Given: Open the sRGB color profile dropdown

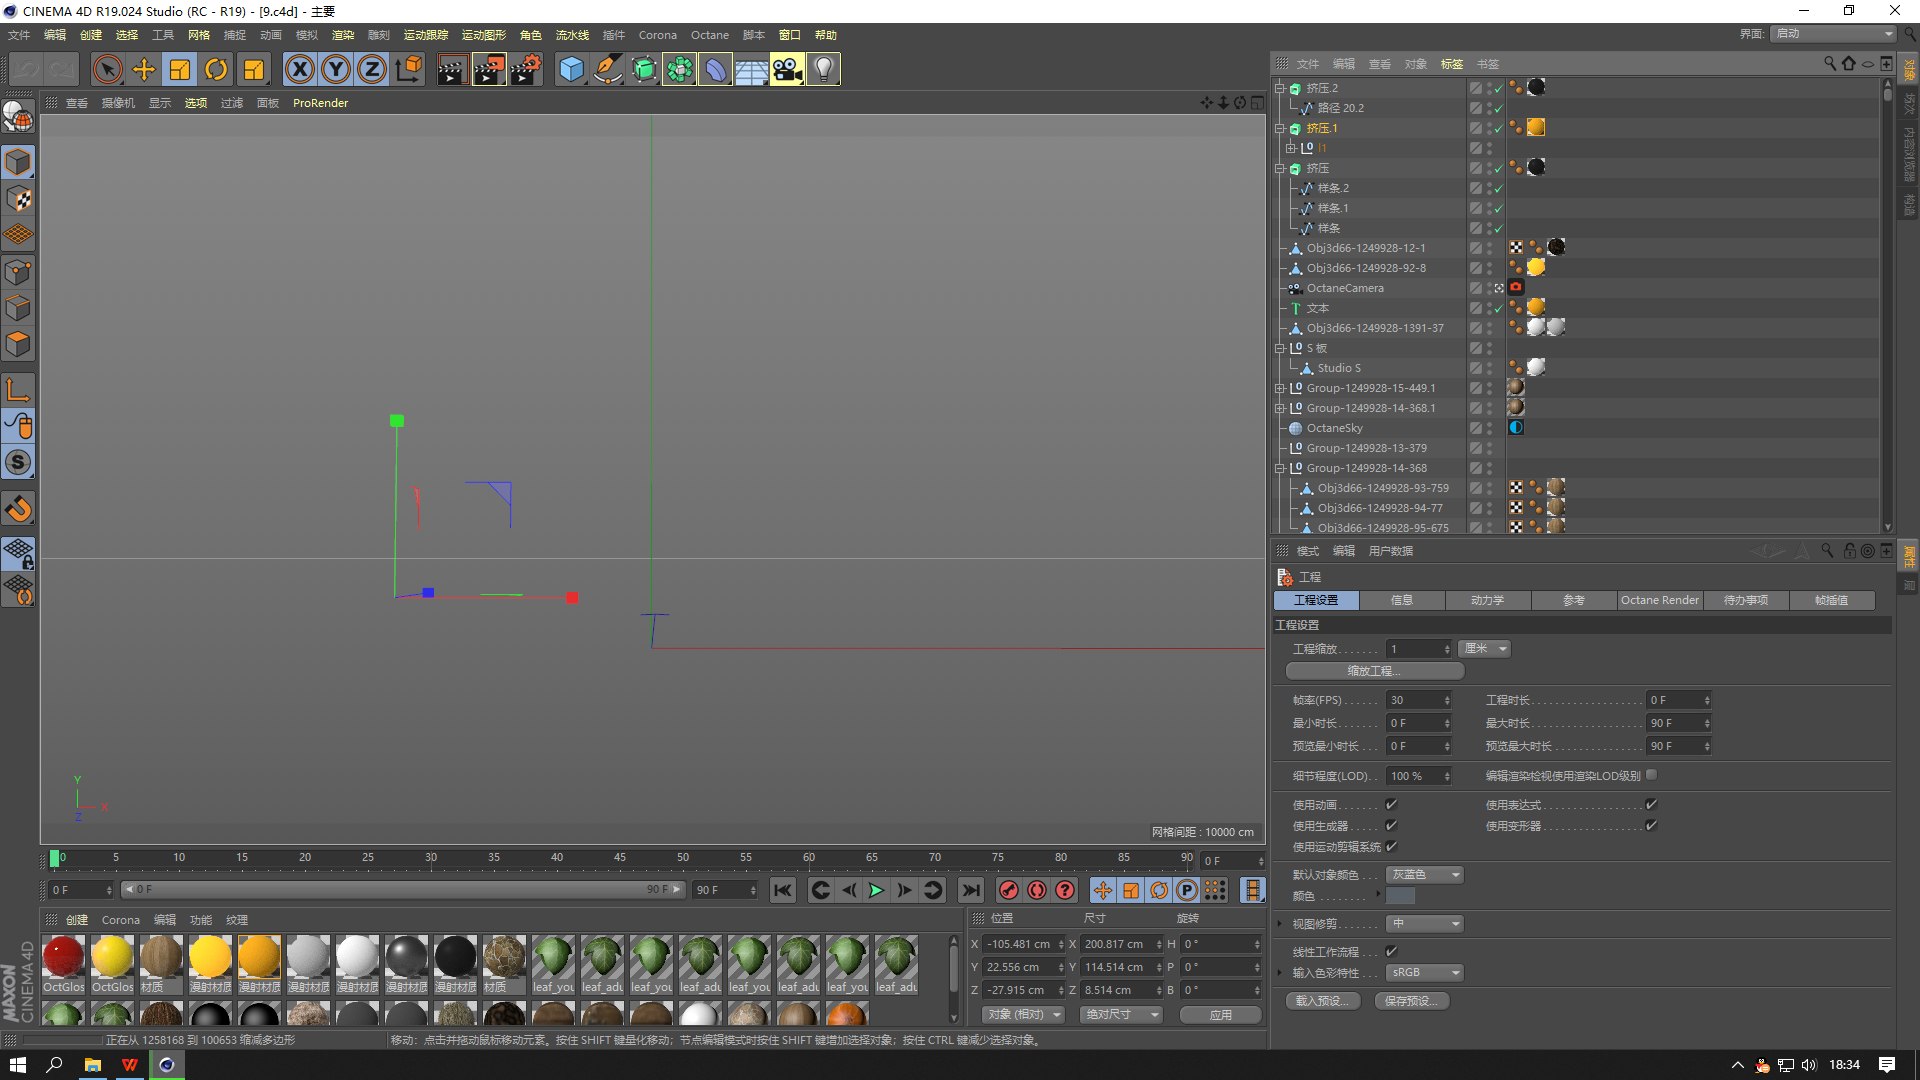Looking at the screenshot, I should pyautogui.click(x=1425, y=972).
